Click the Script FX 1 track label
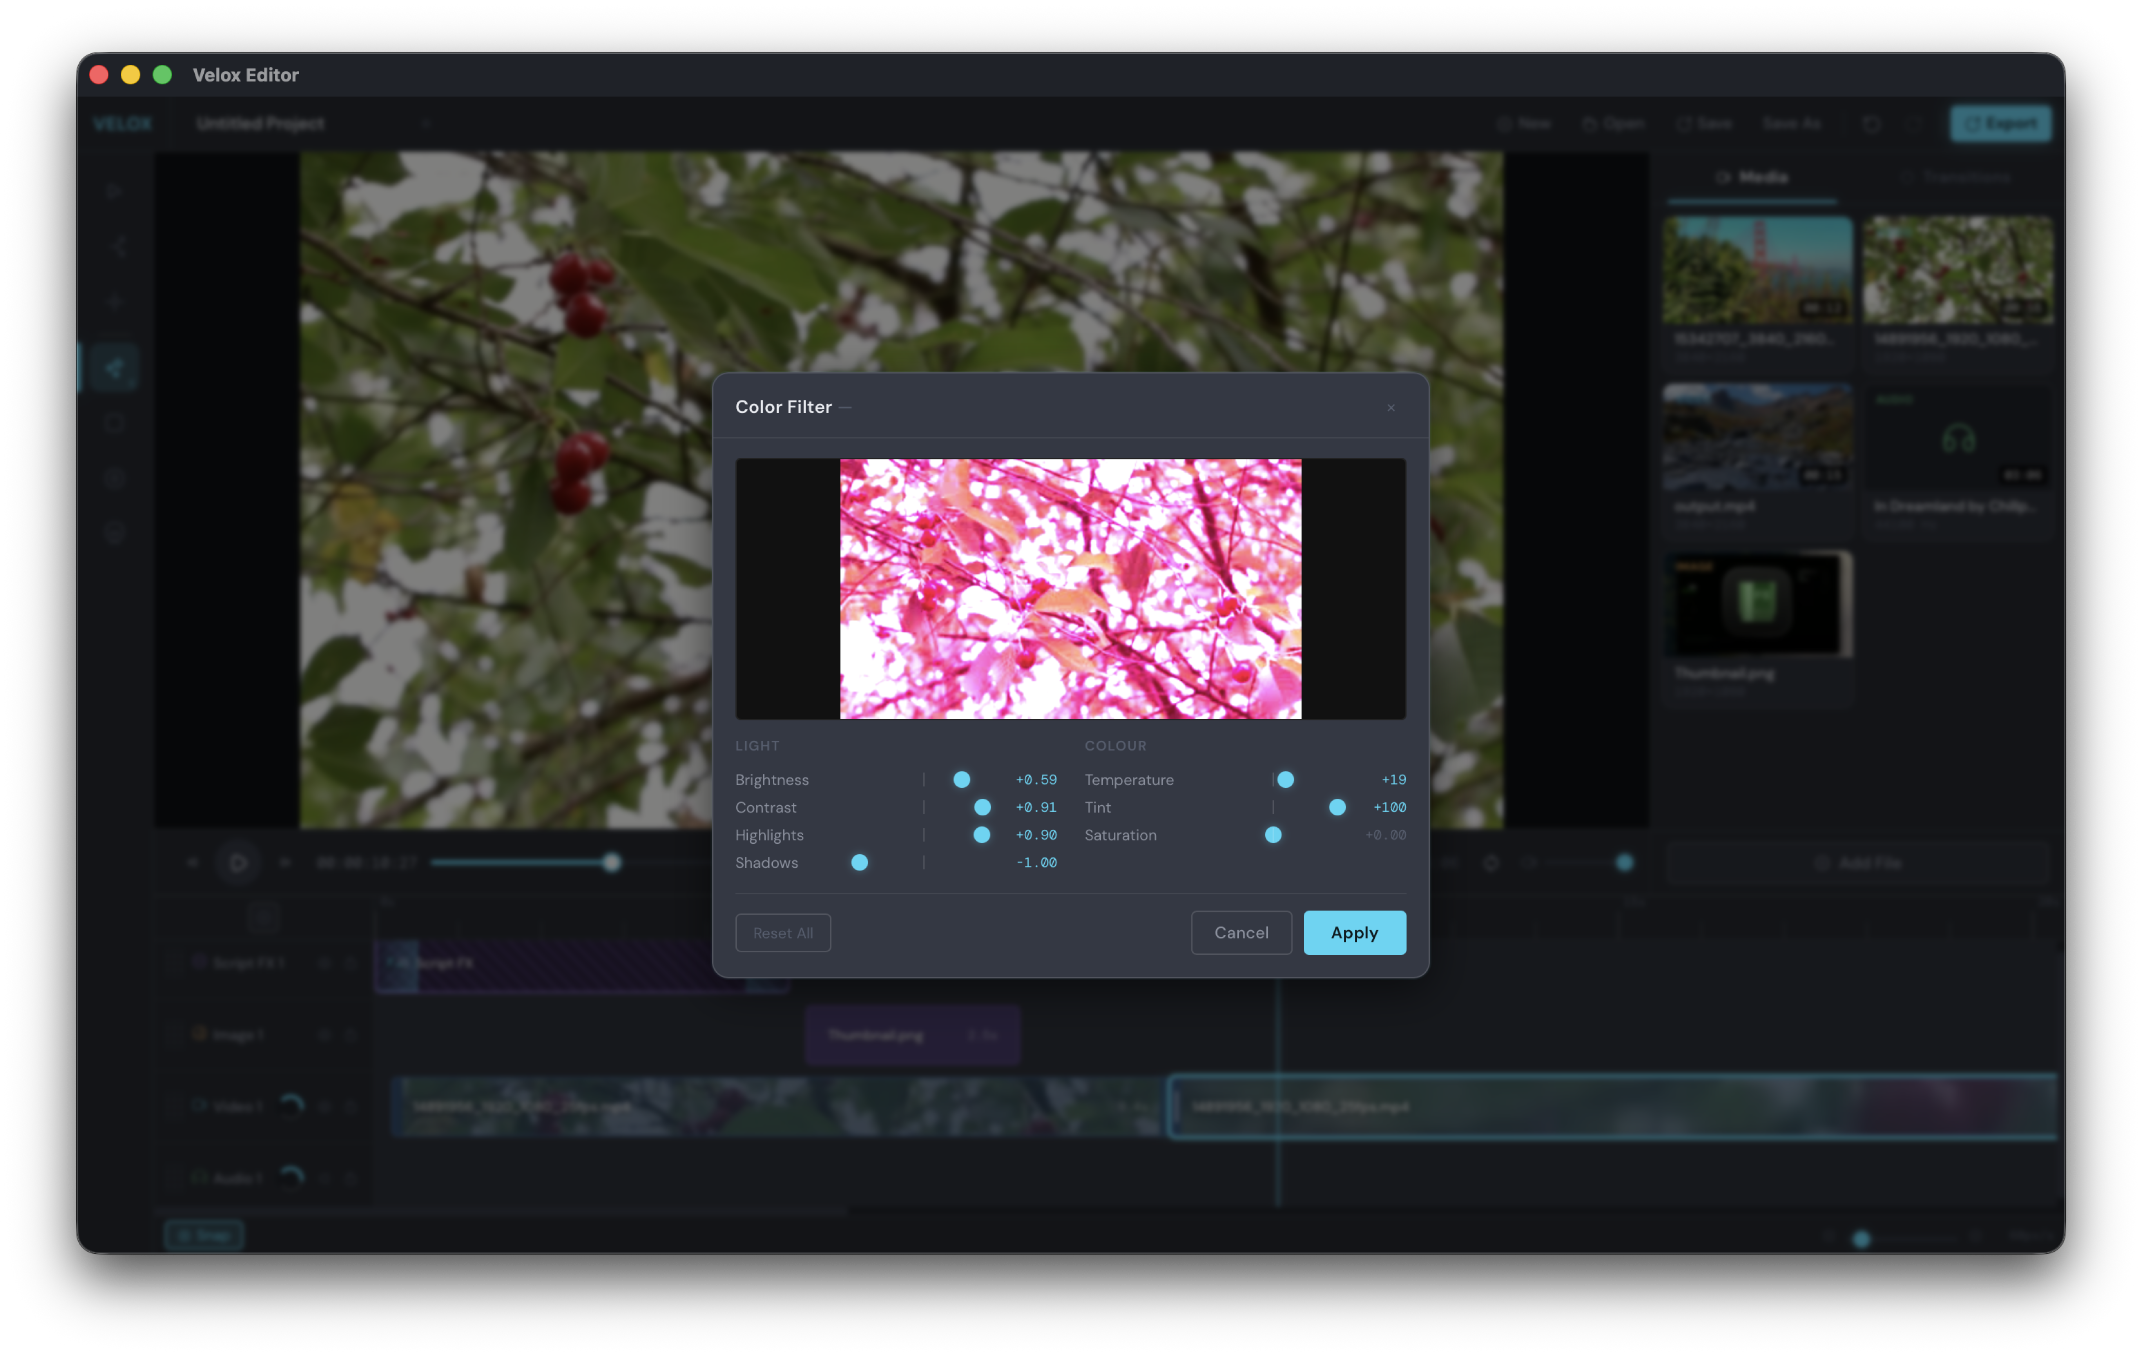 [248, 963]
